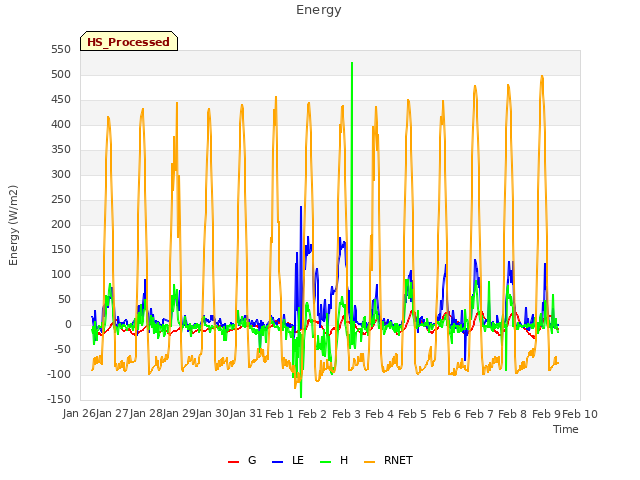Click the Feb 10 x-axis tick label

point(580,414)
